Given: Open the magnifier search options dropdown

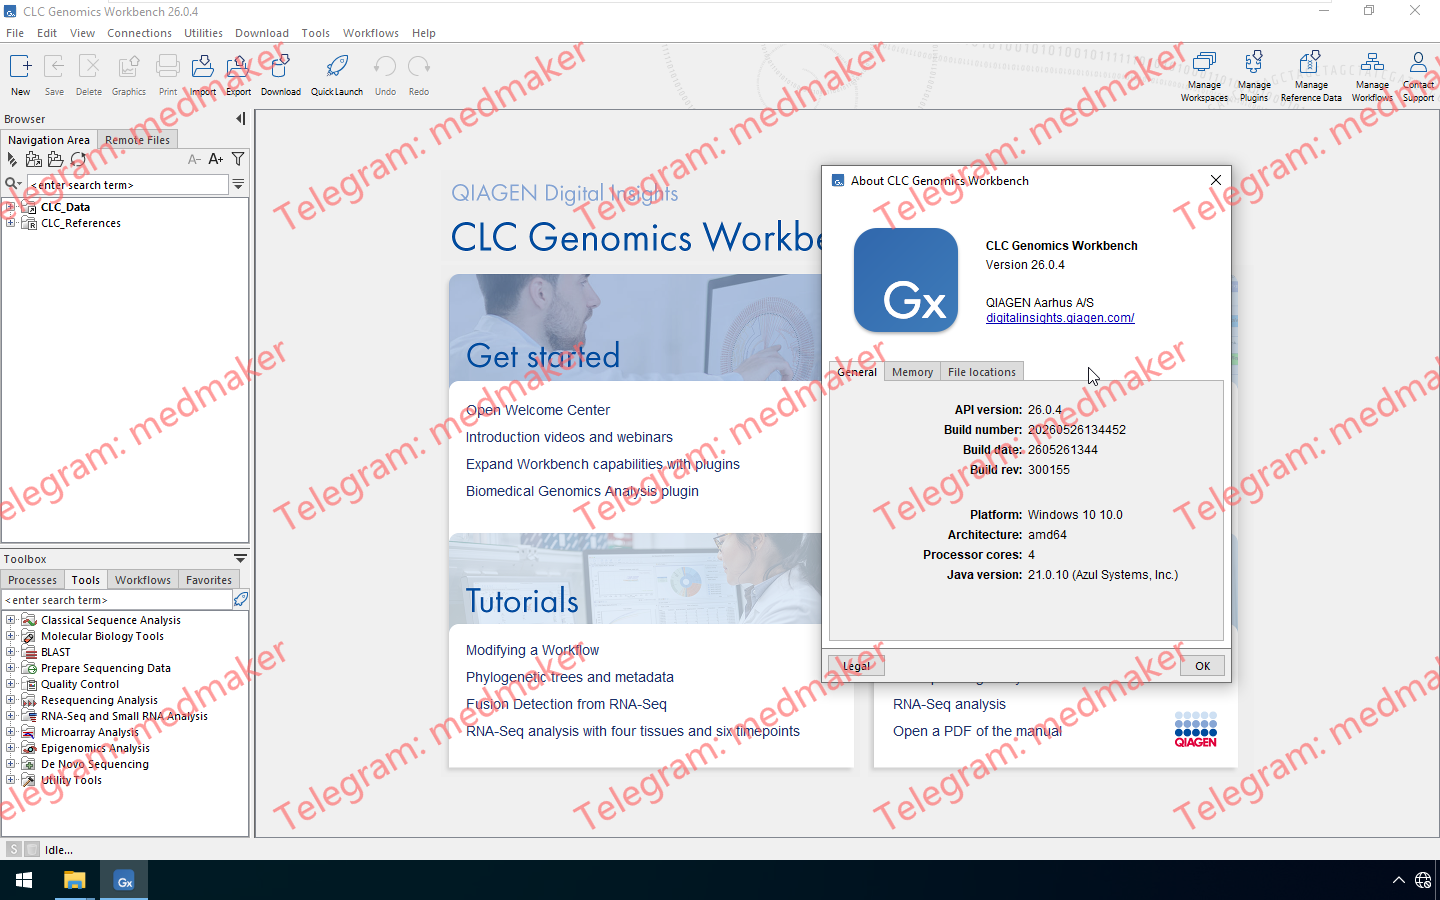Looking at the screenshot, I should click(13, 184).
